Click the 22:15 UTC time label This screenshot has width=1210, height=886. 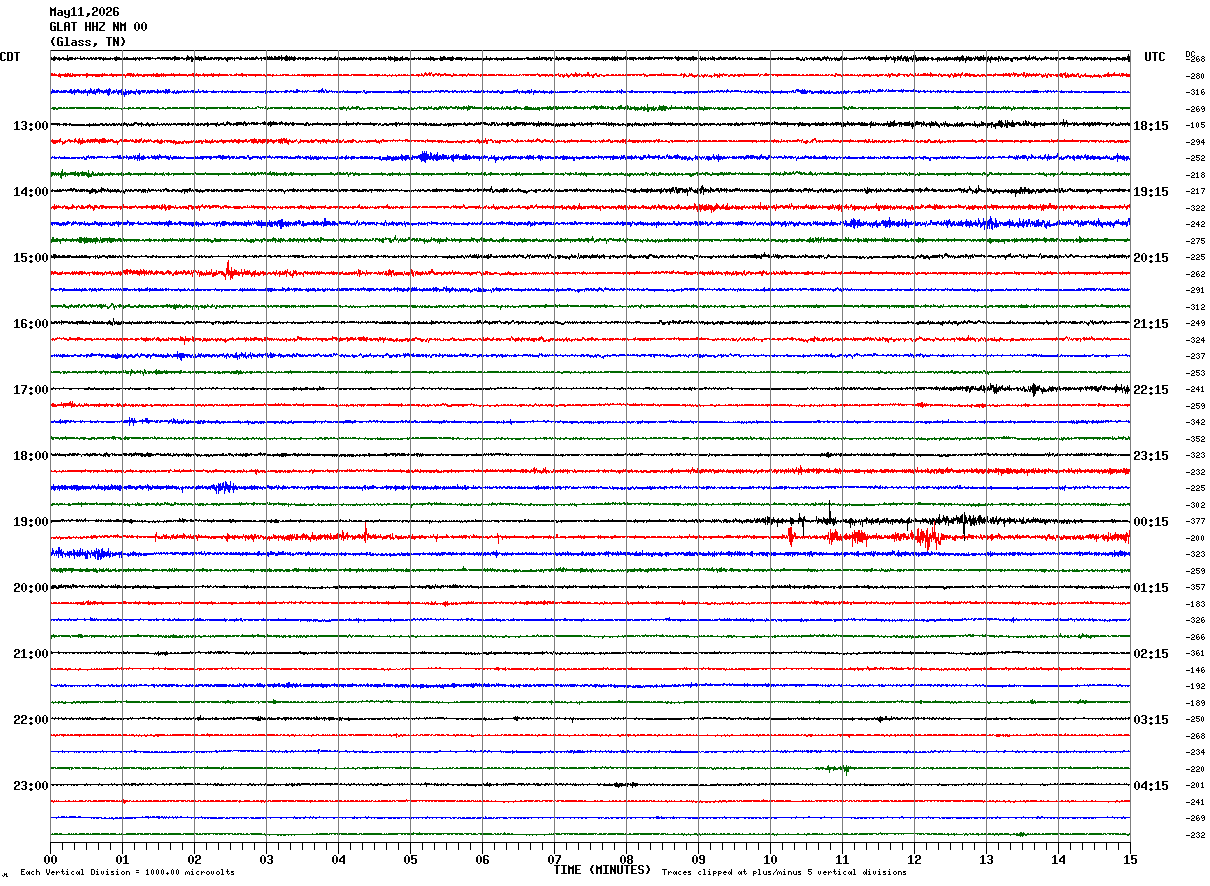tap(1151, 390)
